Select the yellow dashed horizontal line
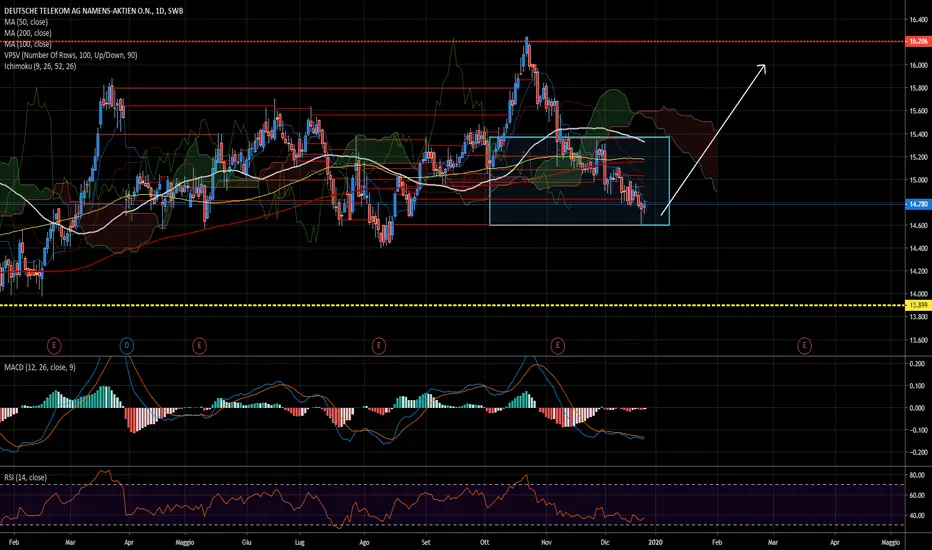The height and width of the screenshot is (550, 932). click(x=452, y=305)
